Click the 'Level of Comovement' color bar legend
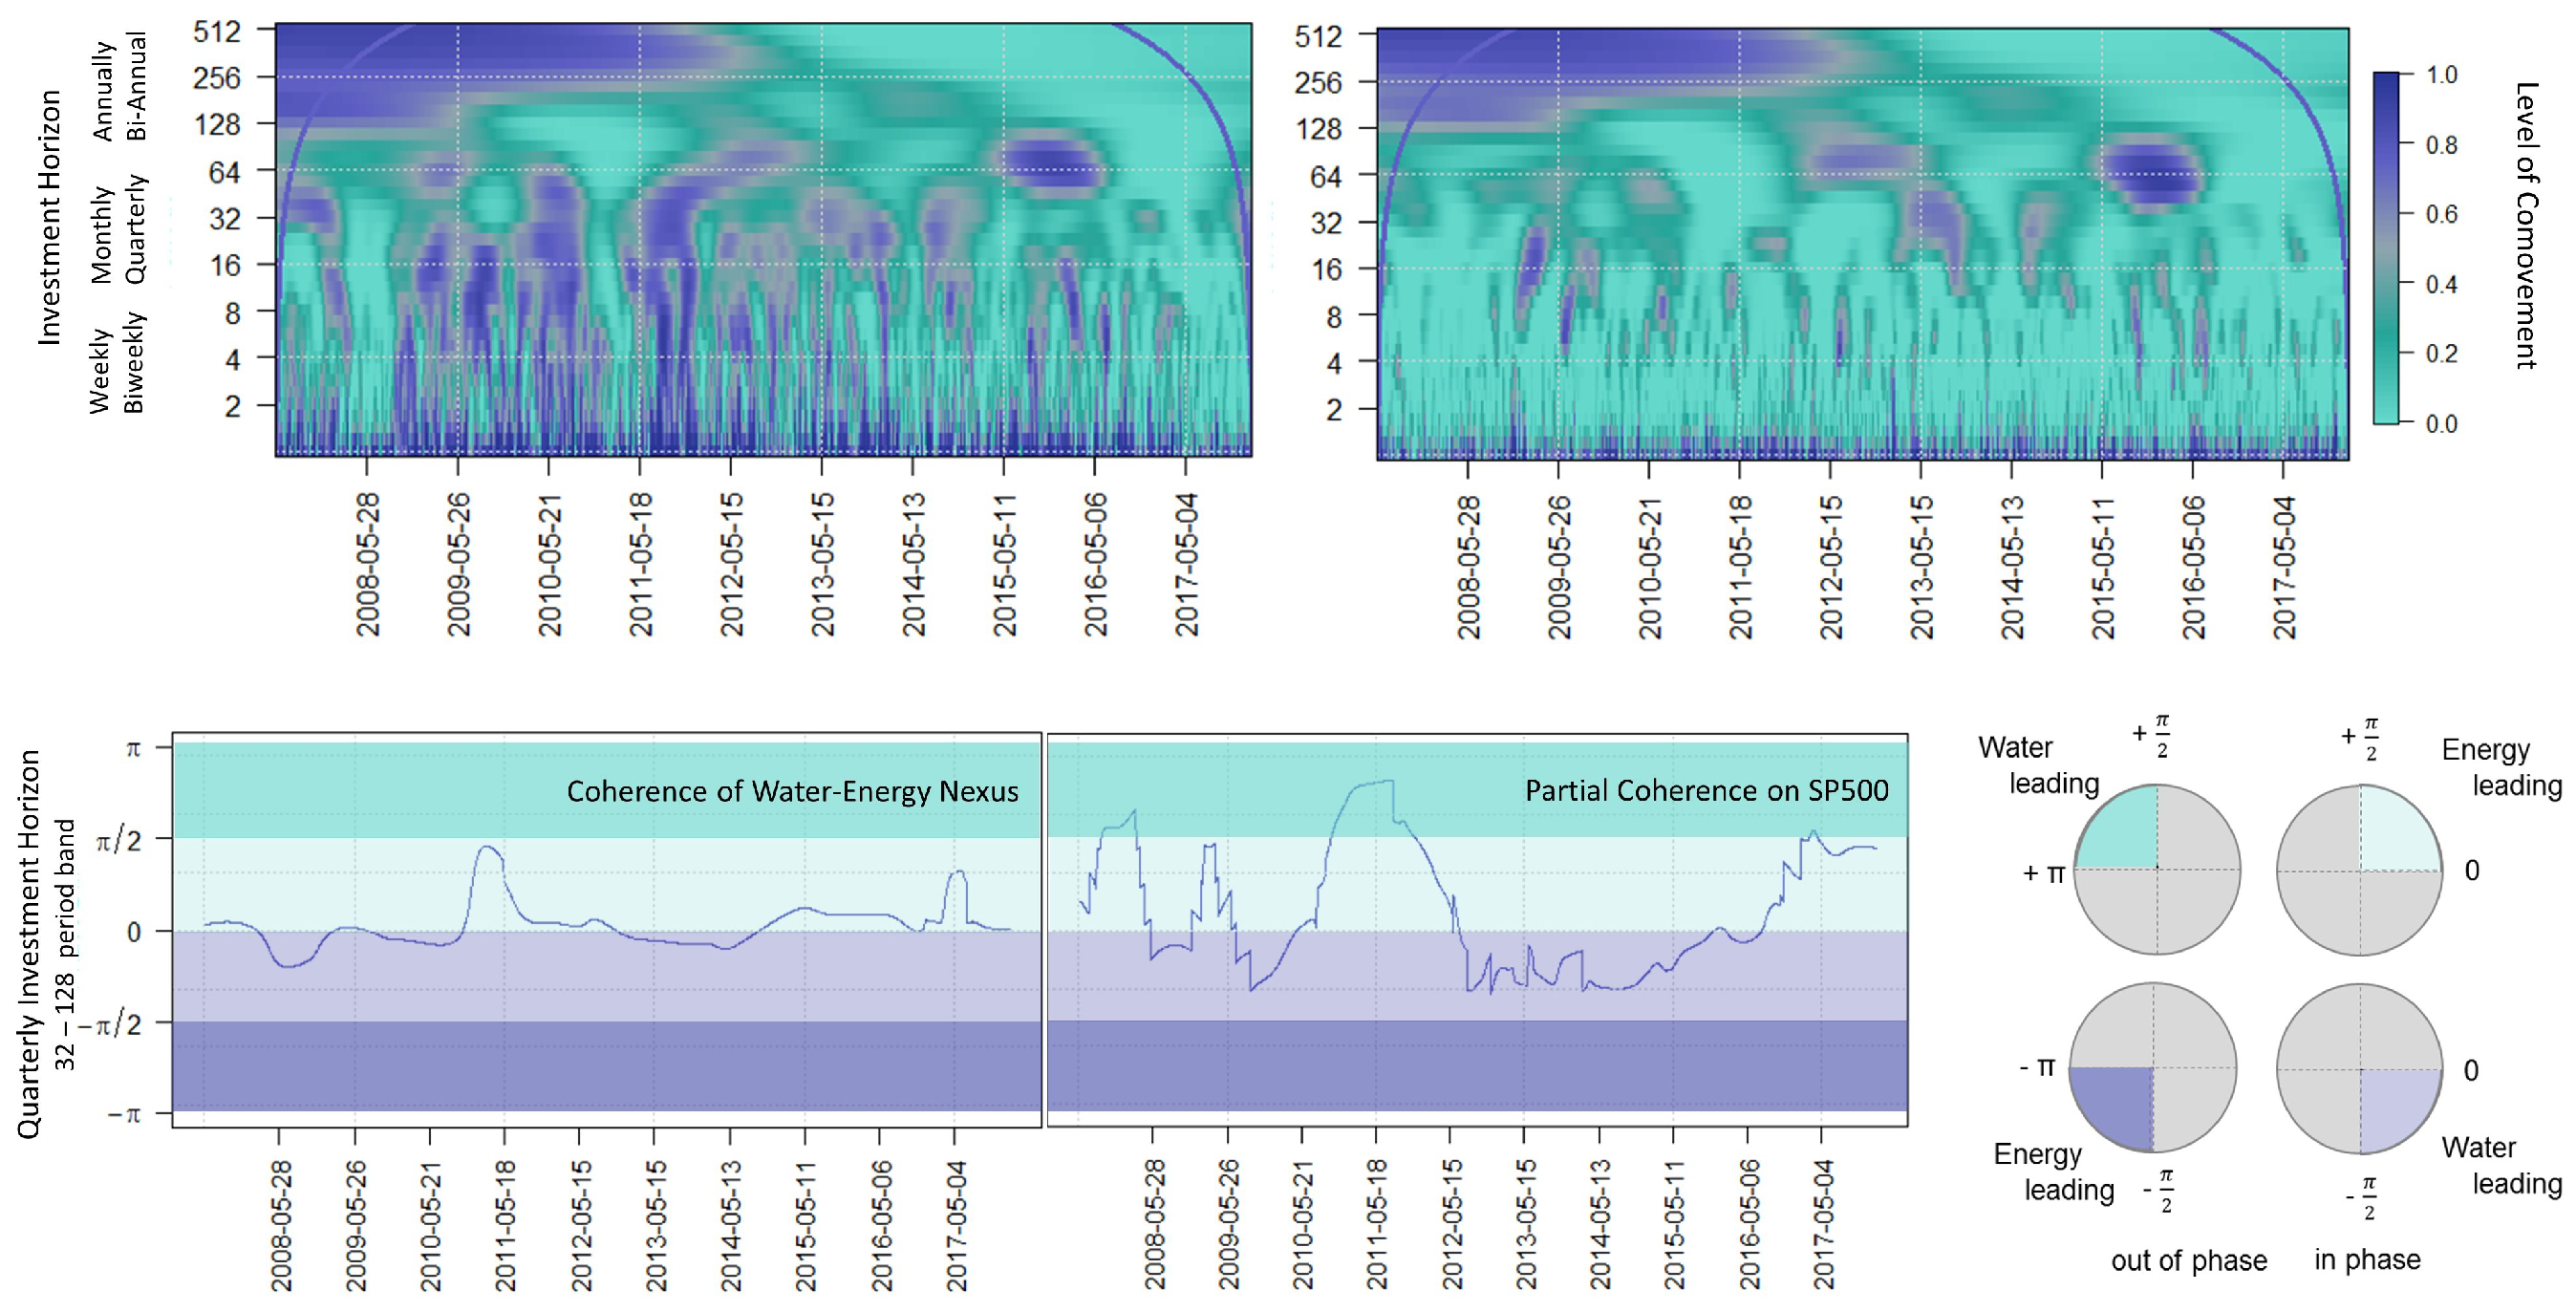 click(x=2385, y=248)
